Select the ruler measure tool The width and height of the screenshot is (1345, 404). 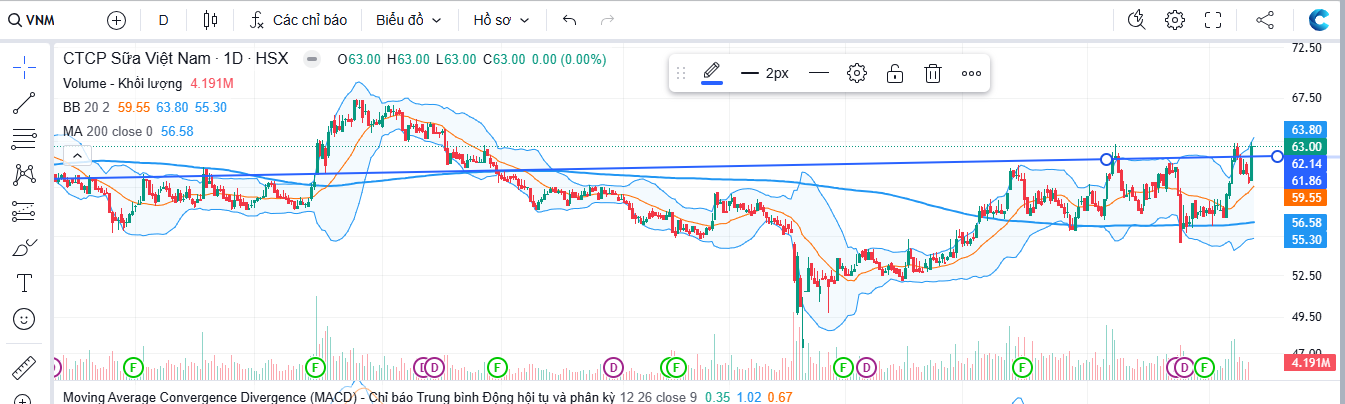pos(25,367)
